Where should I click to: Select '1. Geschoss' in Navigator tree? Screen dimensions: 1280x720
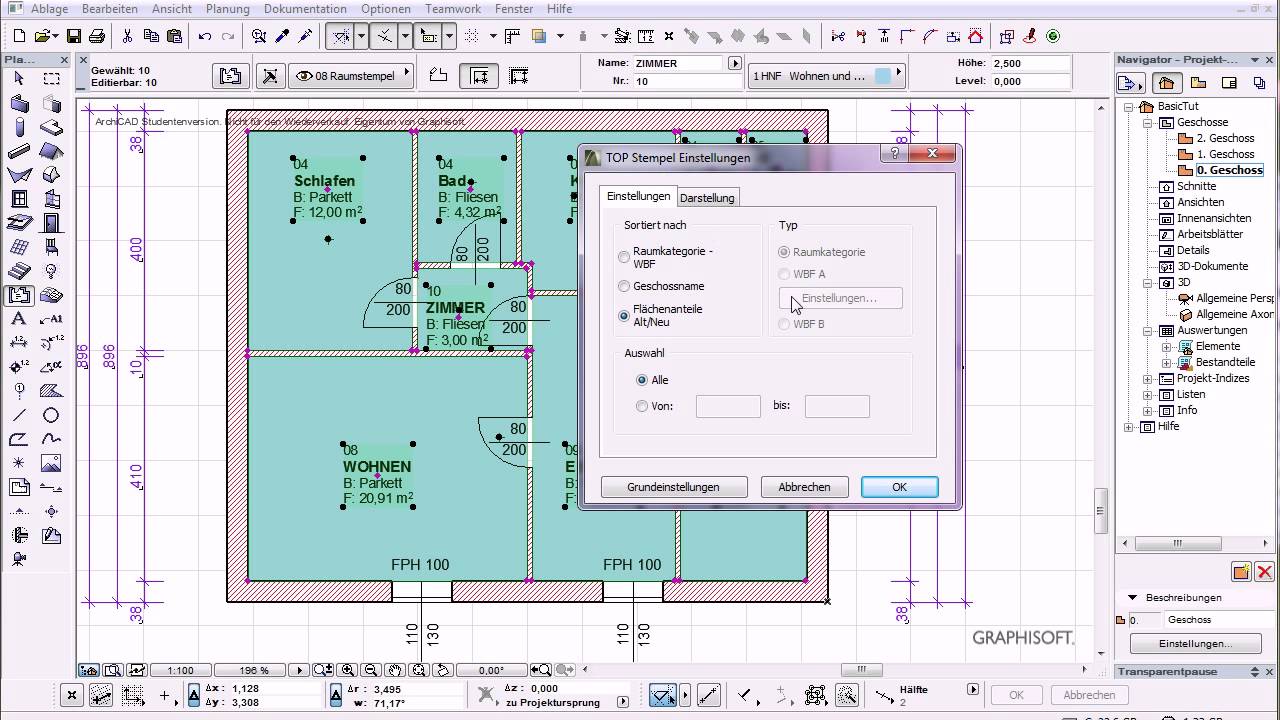pyautogui.click(x=1225, y=154)
